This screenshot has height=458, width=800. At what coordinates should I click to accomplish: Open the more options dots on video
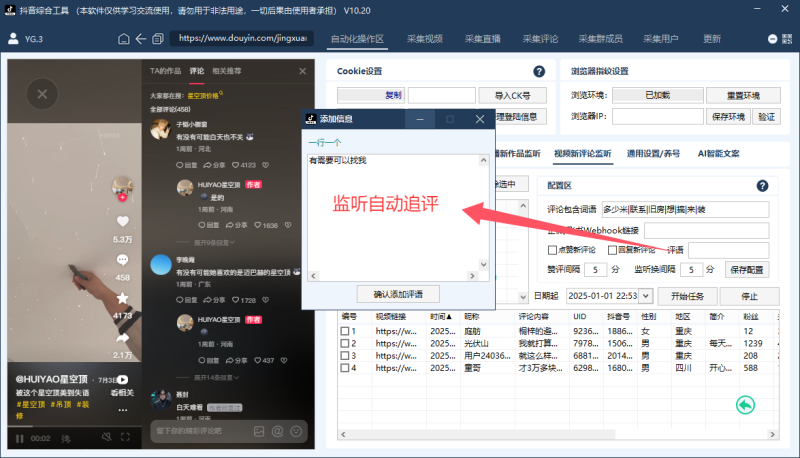(122, 410)
